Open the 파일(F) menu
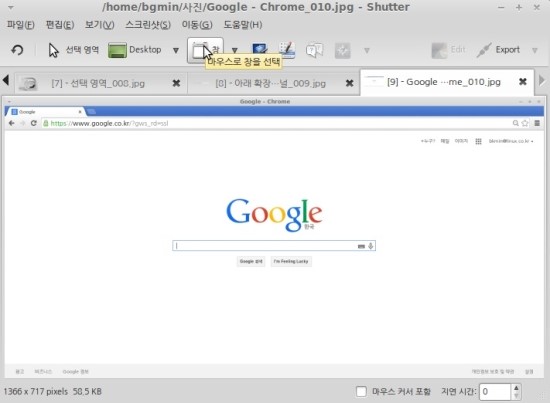Image resolution: width=550 pixels, height=403 pixels. coord(20,25)
